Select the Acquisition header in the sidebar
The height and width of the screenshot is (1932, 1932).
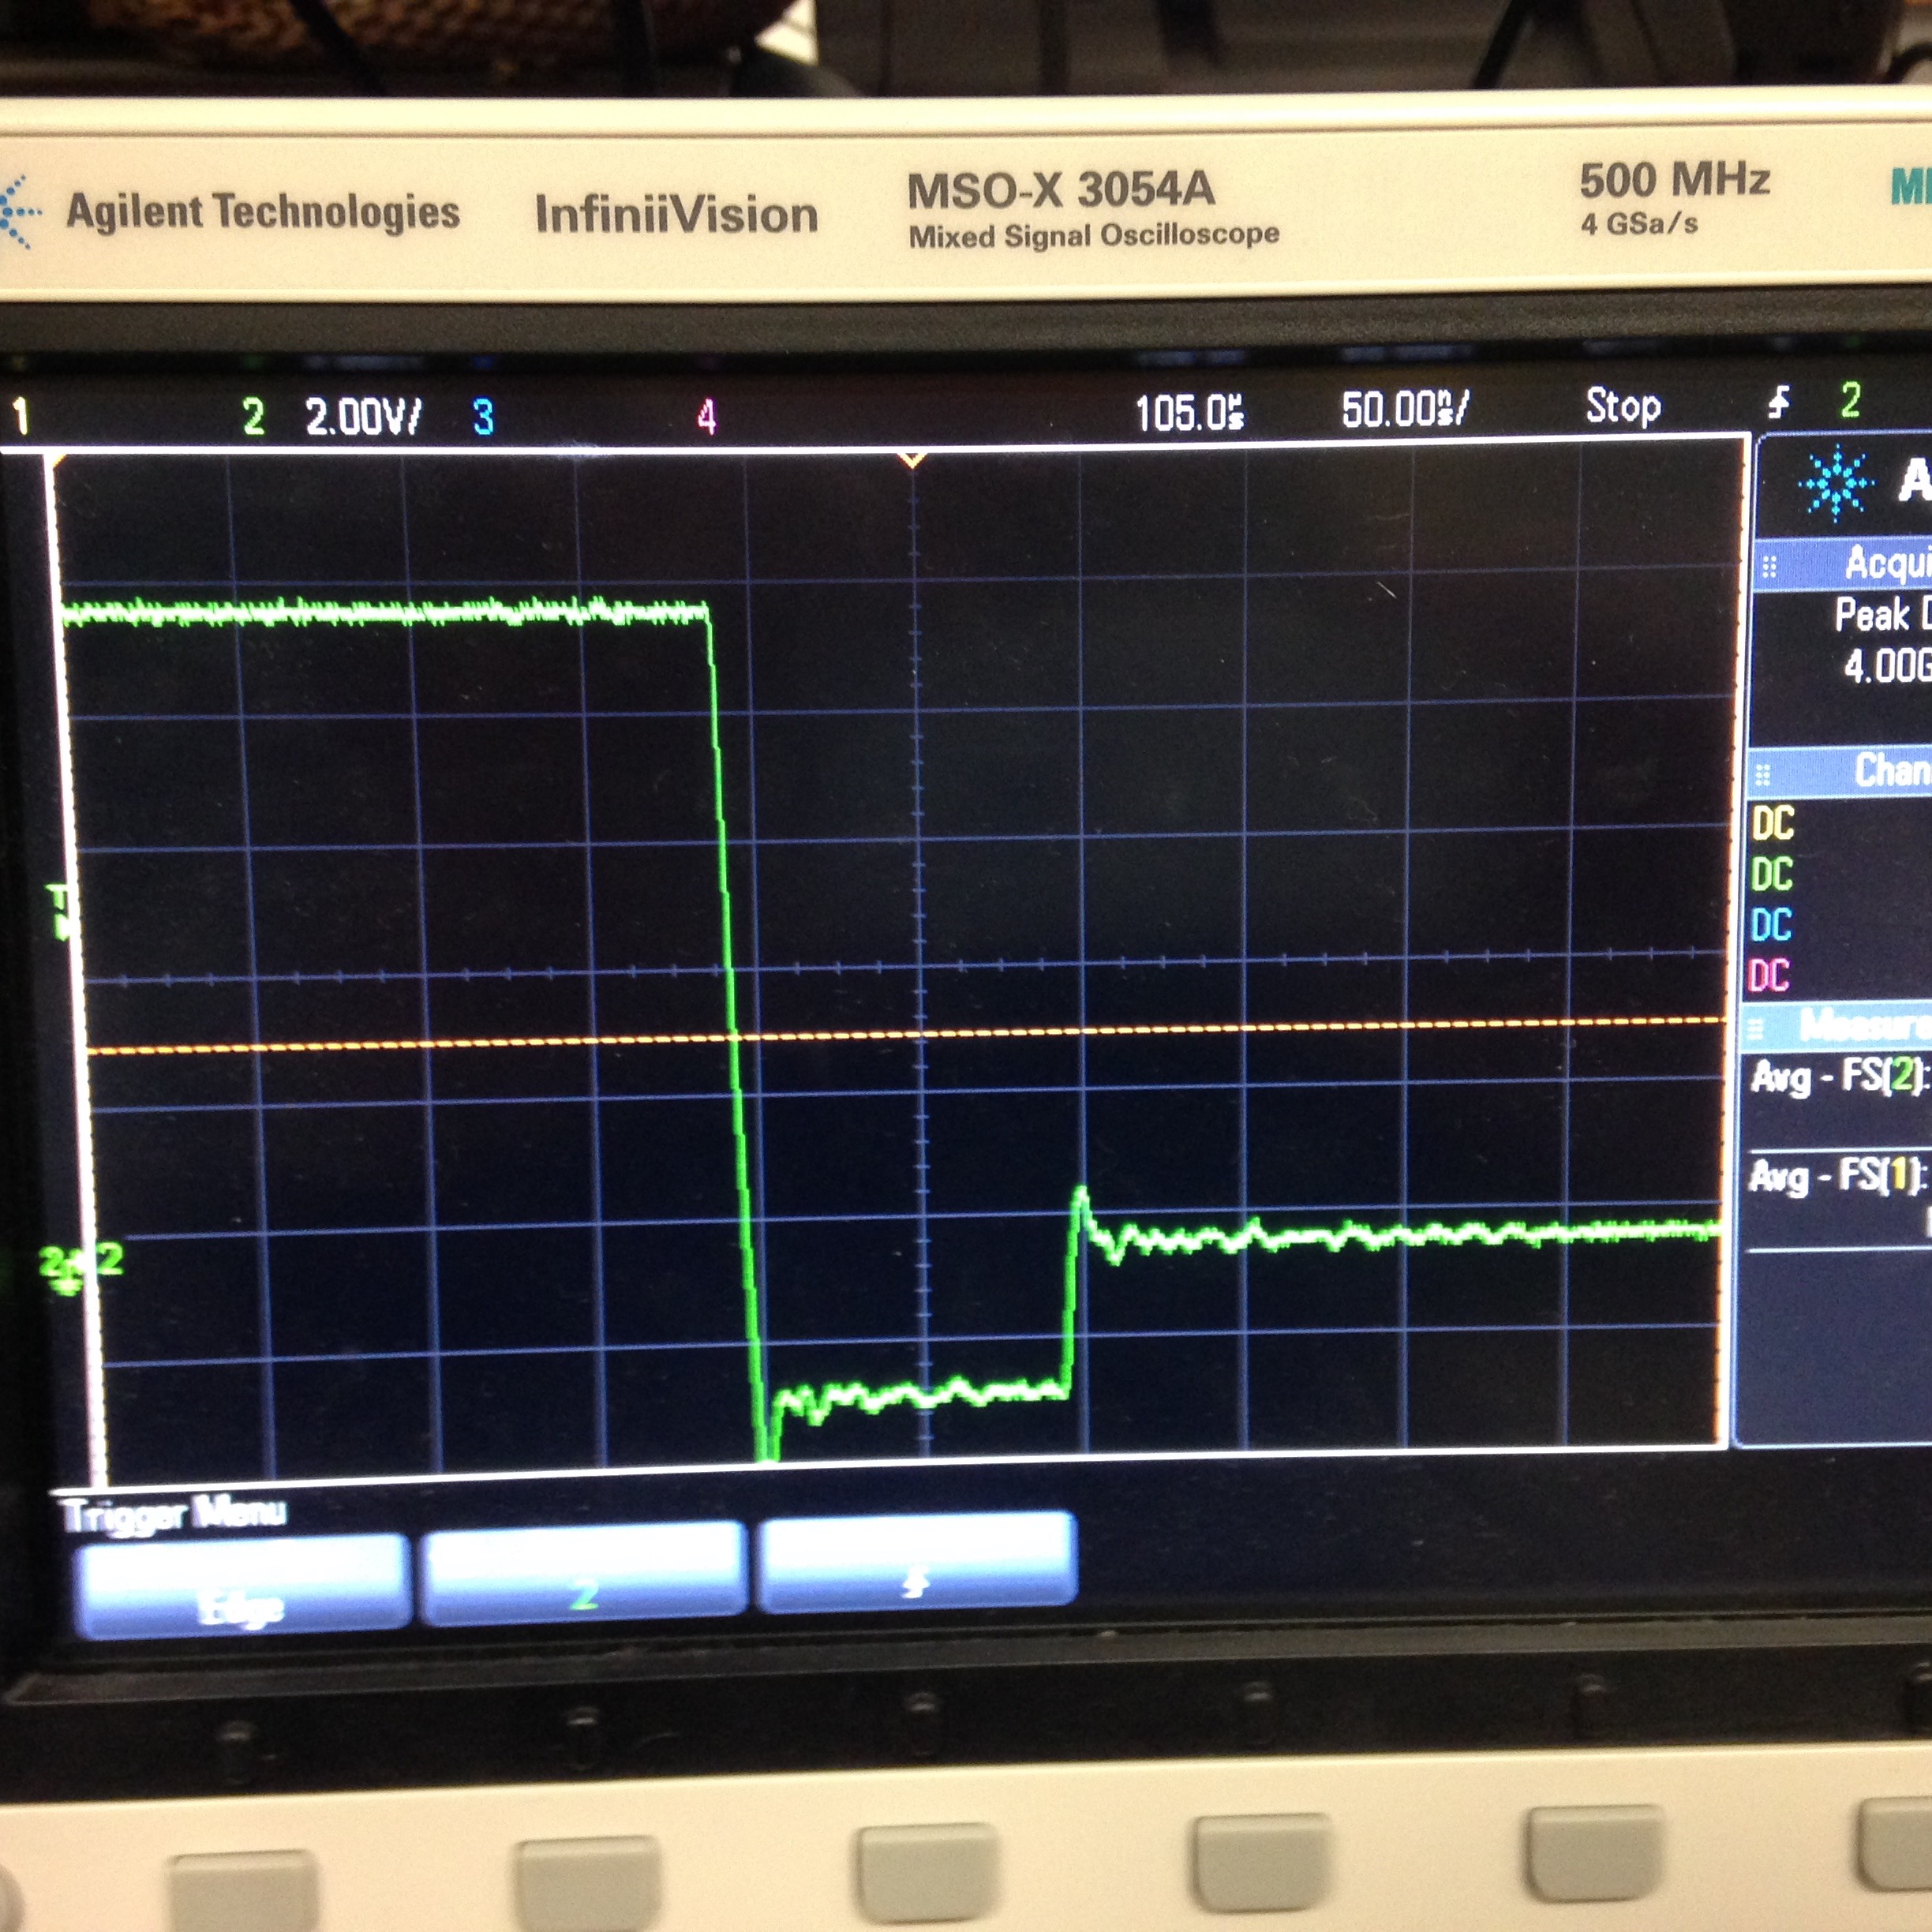(1880, 565)
